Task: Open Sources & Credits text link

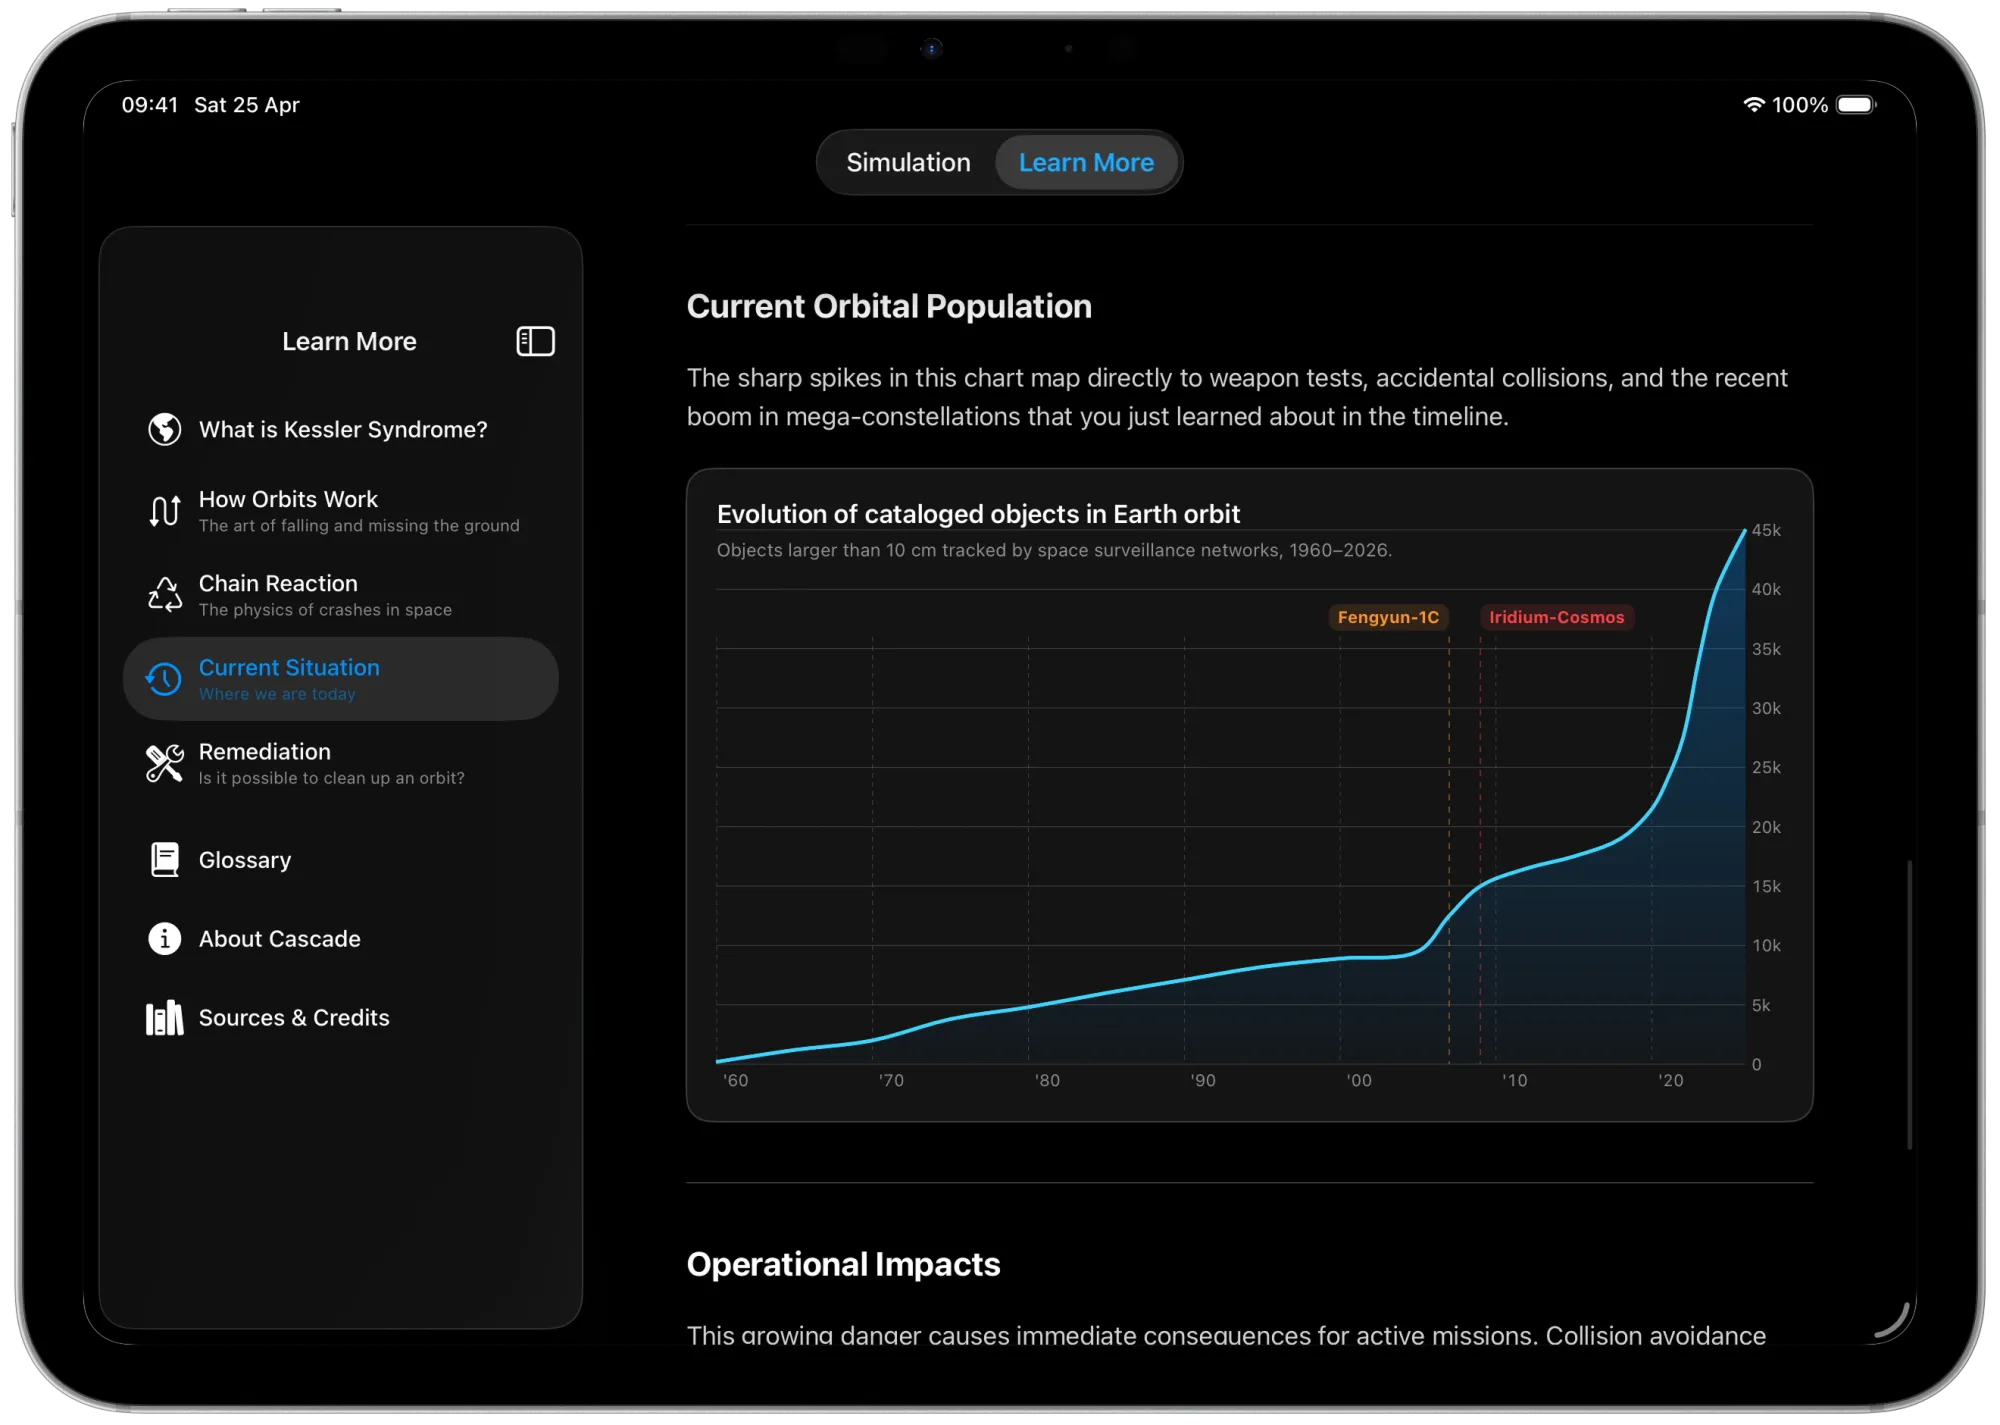Action: tap(294, 1018)
